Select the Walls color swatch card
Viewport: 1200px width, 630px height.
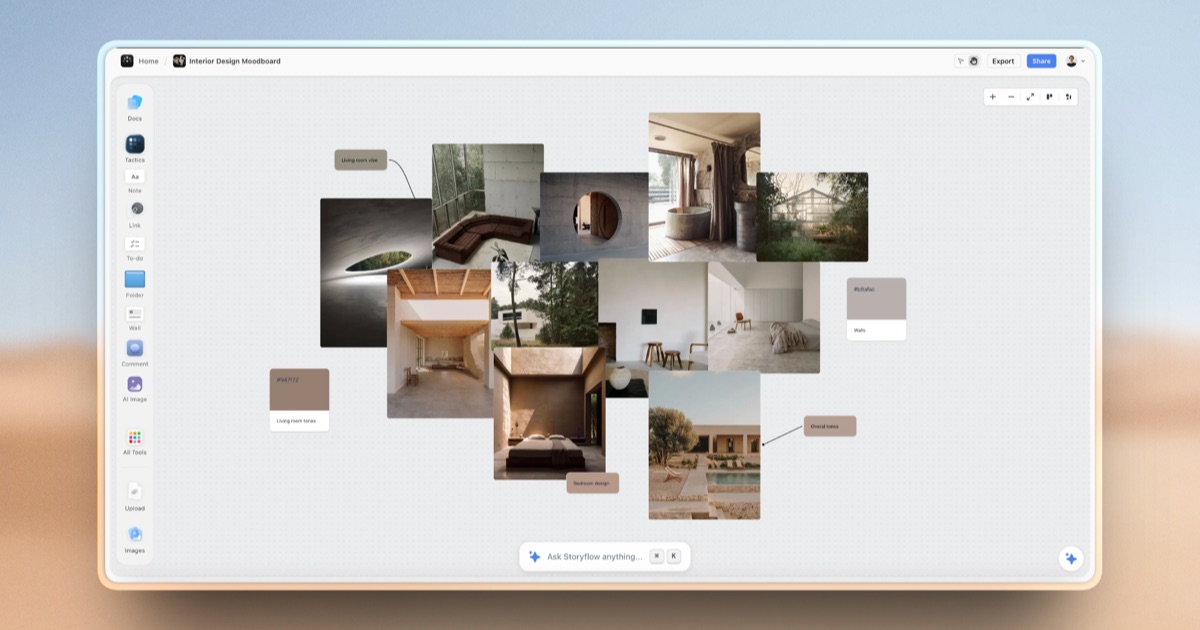[876, 309]
